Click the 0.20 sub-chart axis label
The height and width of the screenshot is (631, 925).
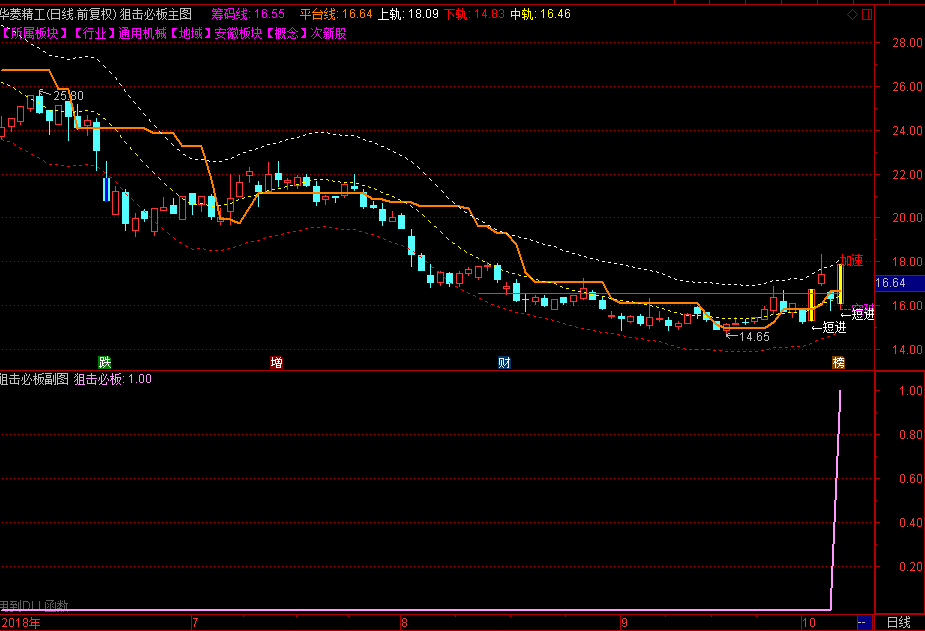point(911,567)
